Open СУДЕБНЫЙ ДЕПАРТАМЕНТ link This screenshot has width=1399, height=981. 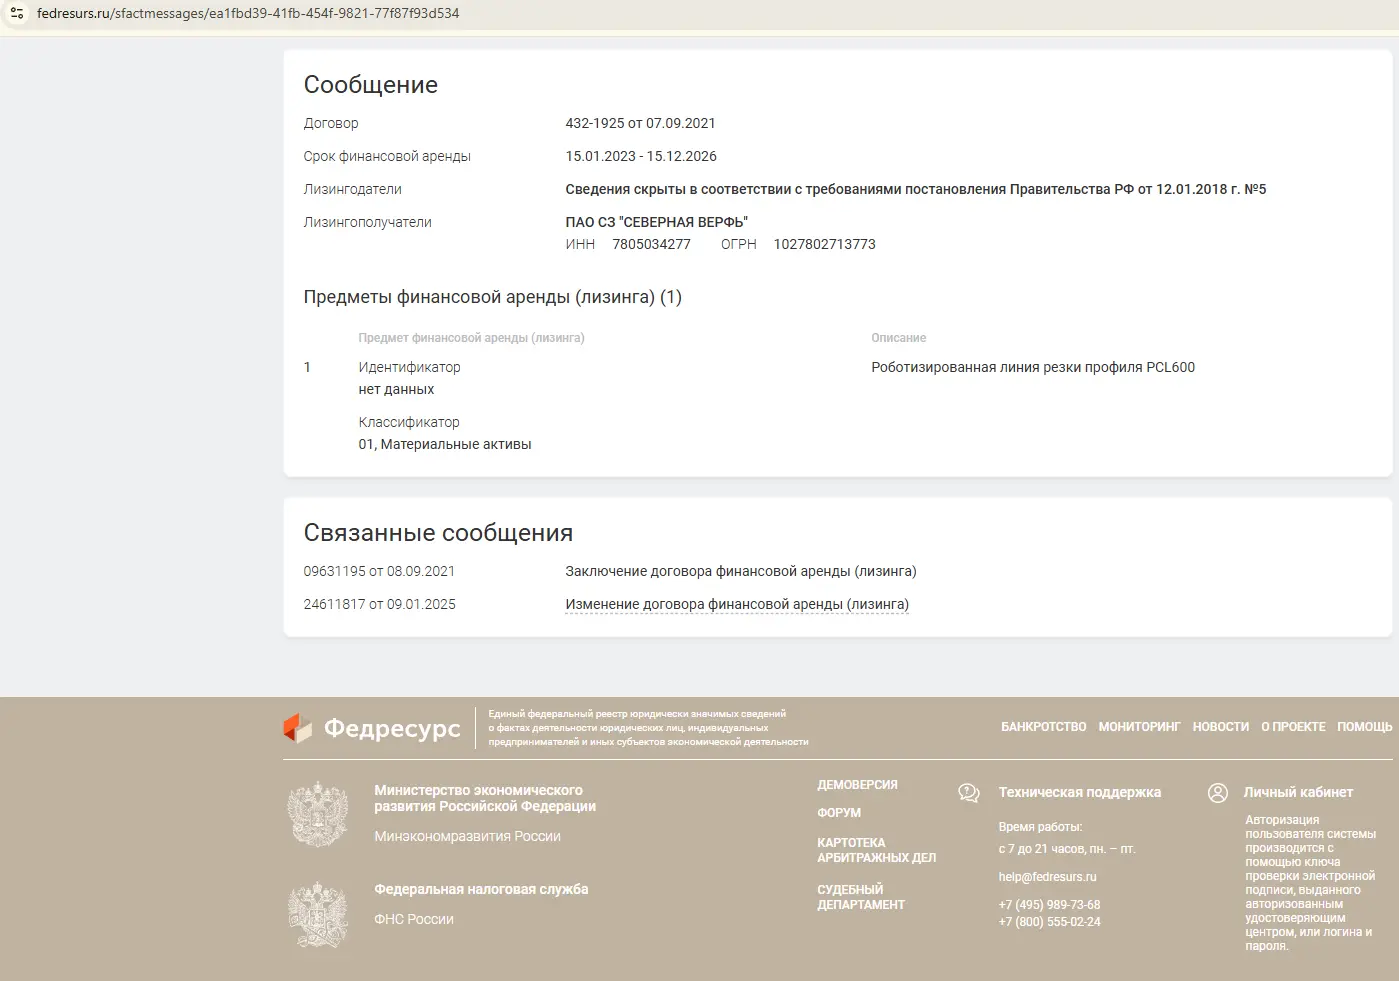861,897
